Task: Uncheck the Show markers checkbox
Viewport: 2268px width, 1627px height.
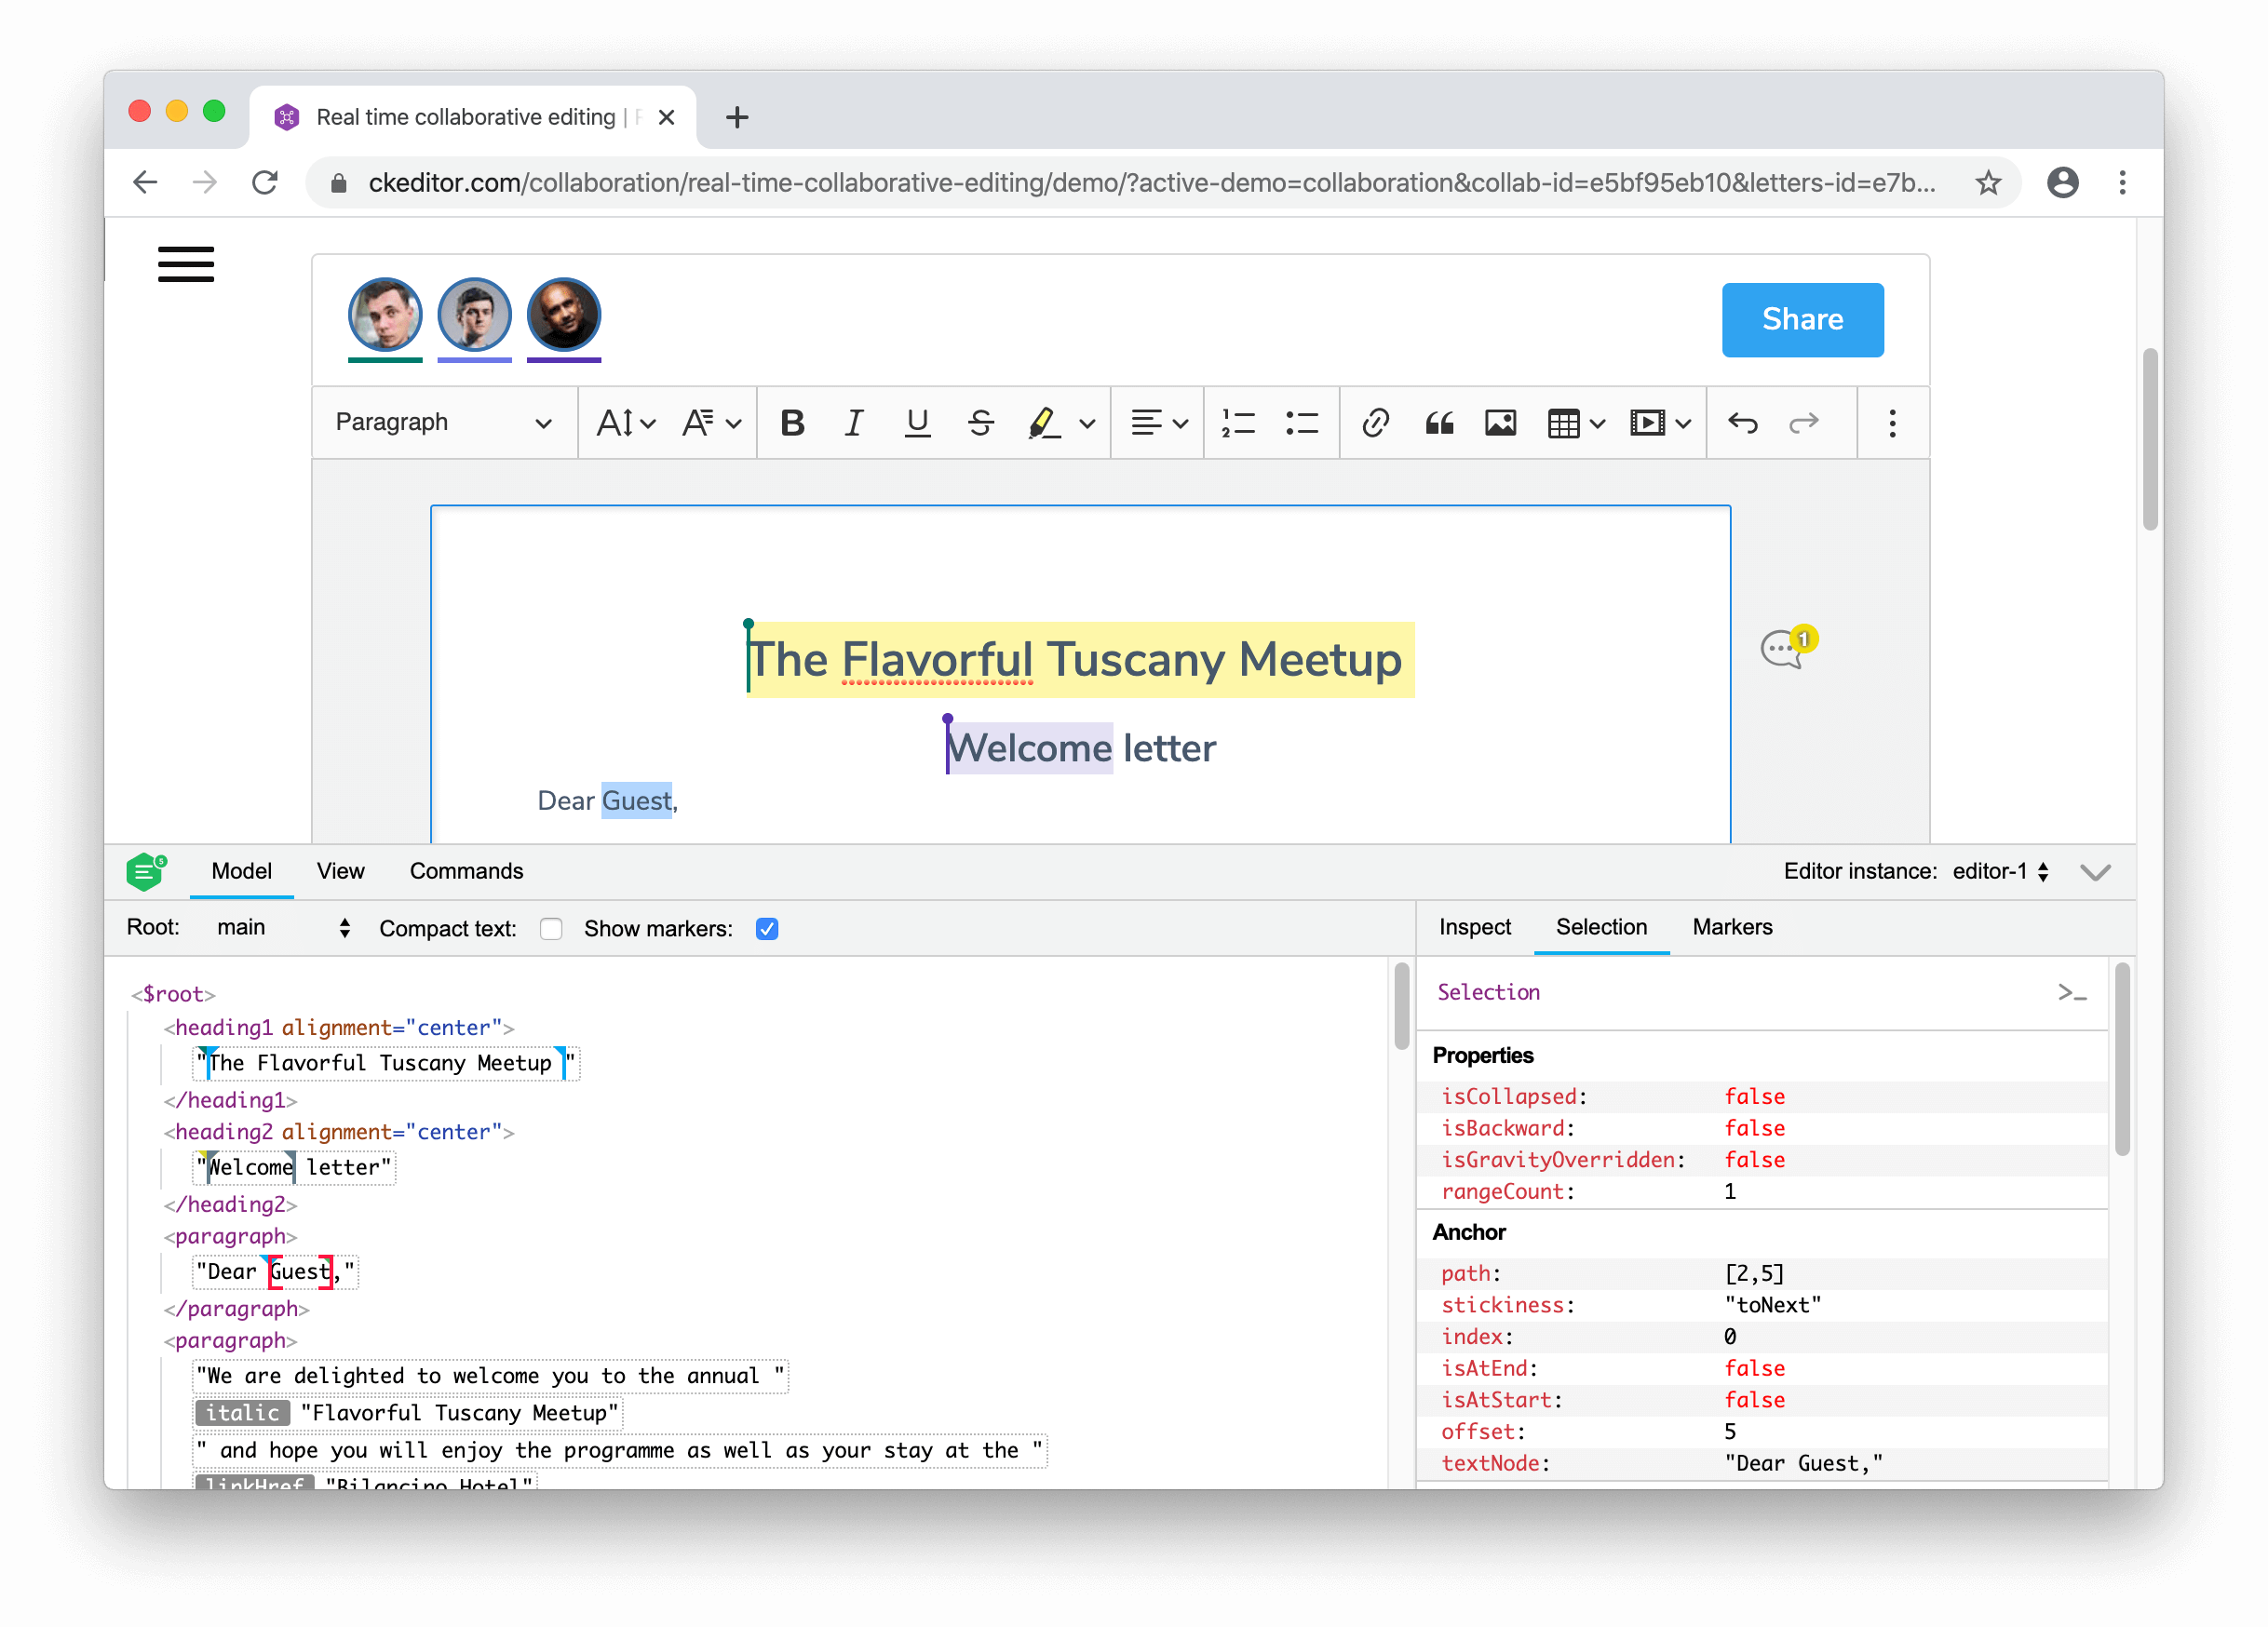Action: pyautogui.click(x=767, y=929)
